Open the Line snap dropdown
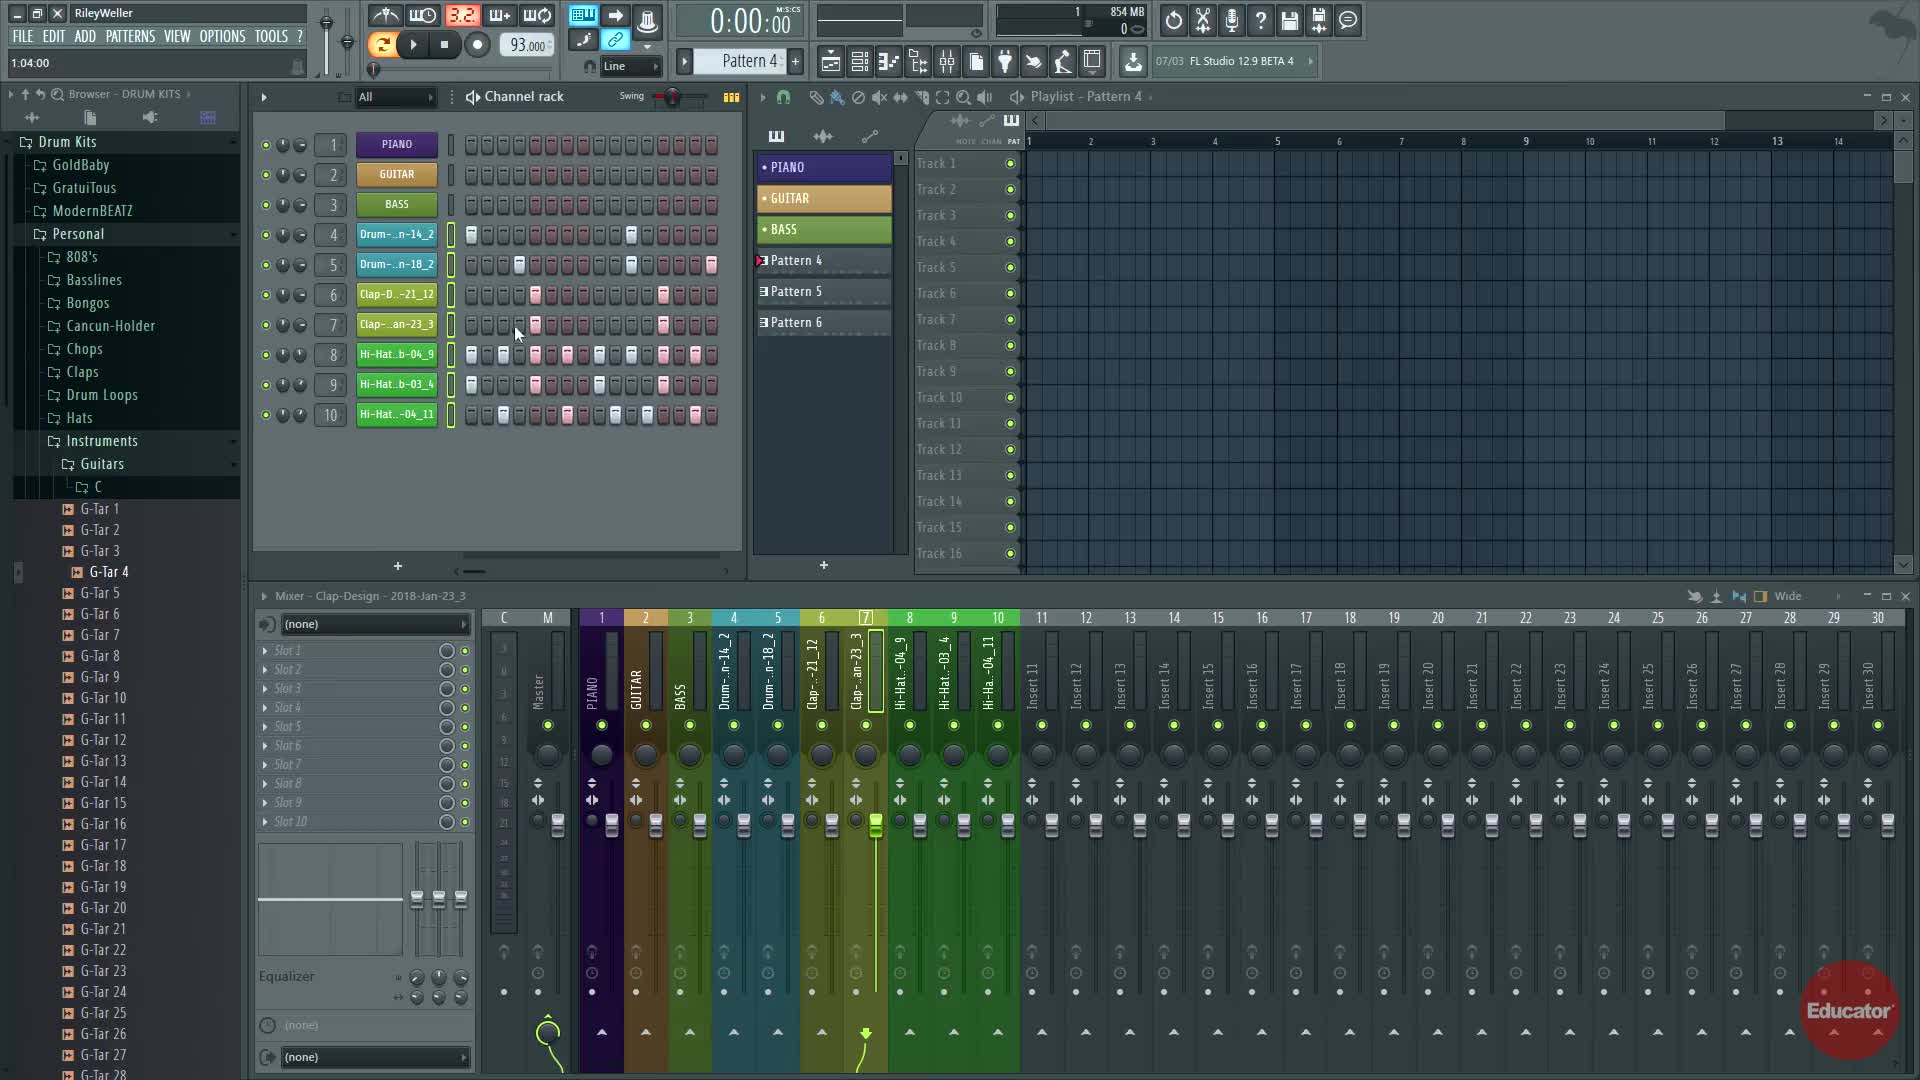 [631, 66]
